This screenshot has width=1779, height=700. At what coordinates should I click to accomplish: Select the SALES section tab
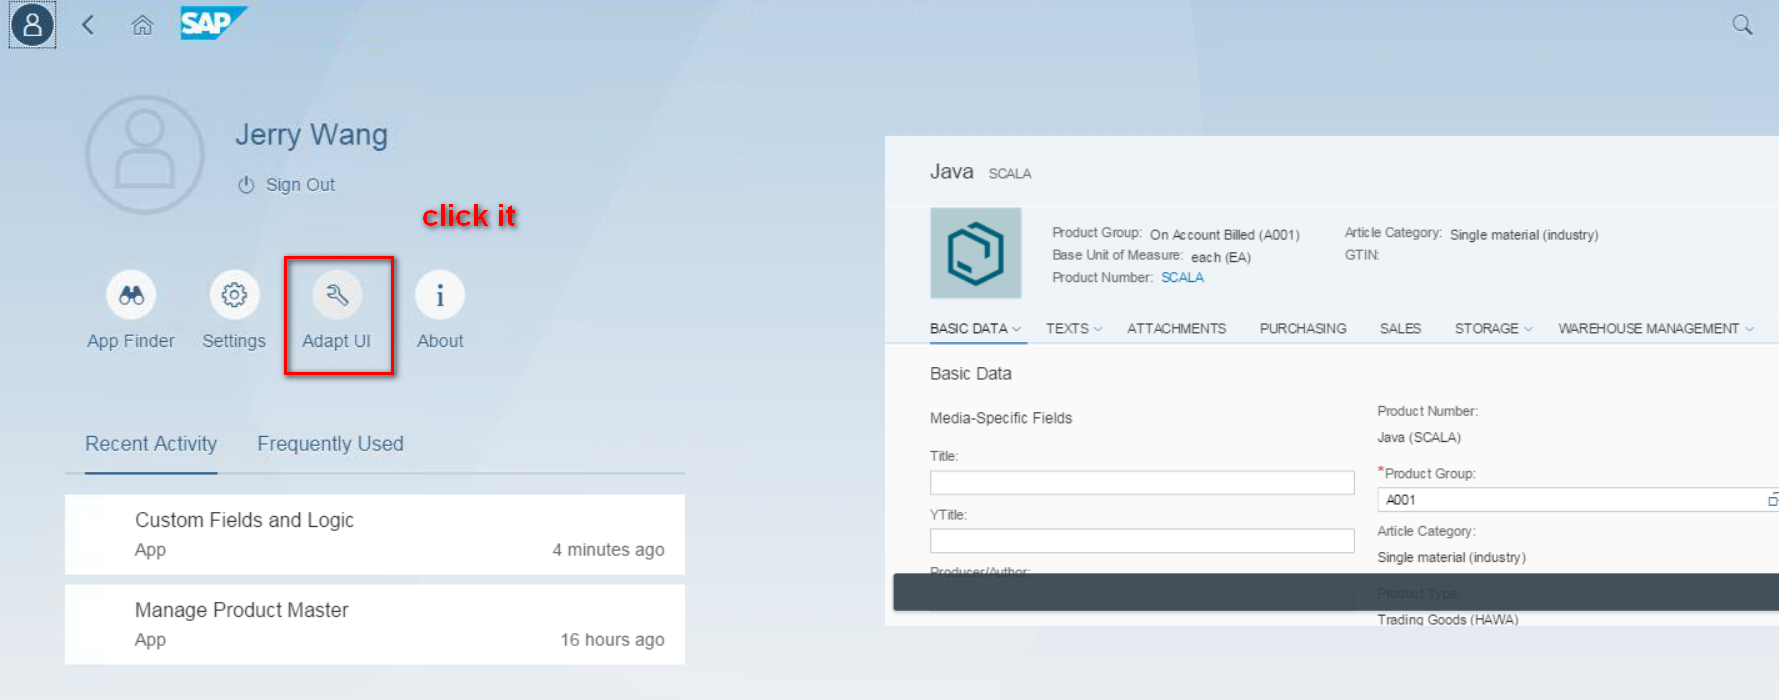(1400, 328)
